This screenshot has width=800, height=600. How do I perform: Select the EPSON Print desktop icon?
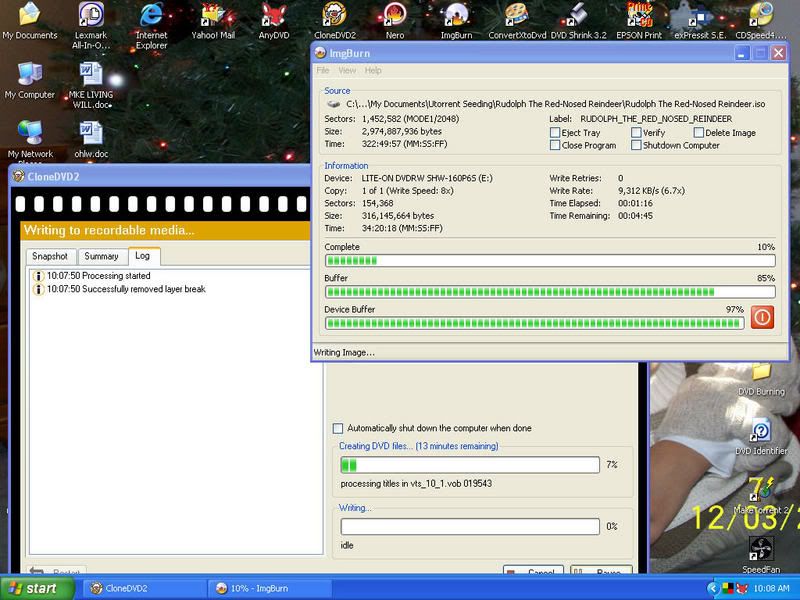(x=639, y=20)
